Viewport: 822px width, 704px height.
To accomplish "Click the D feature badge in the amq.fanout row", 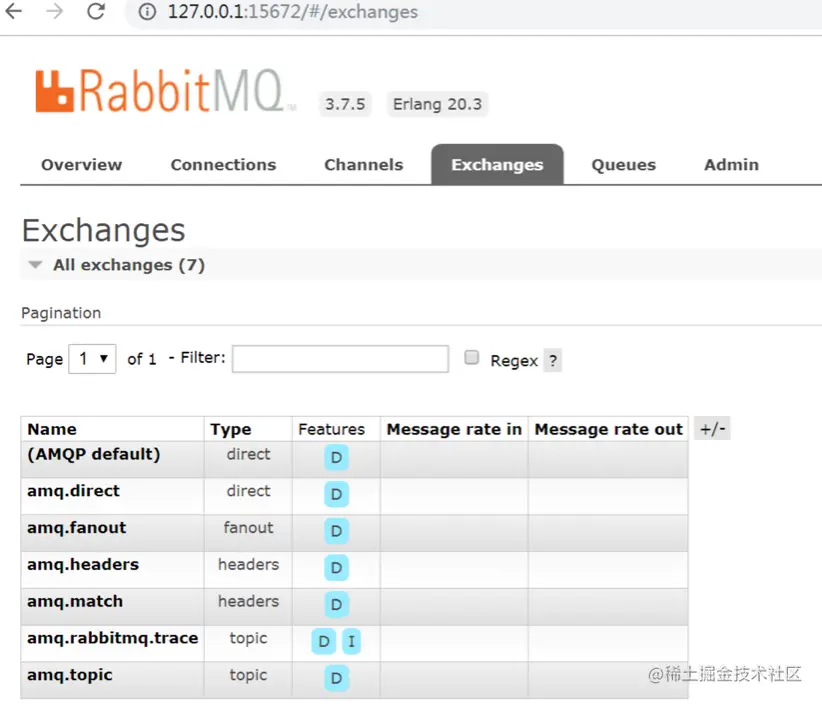I will [337, 531].
